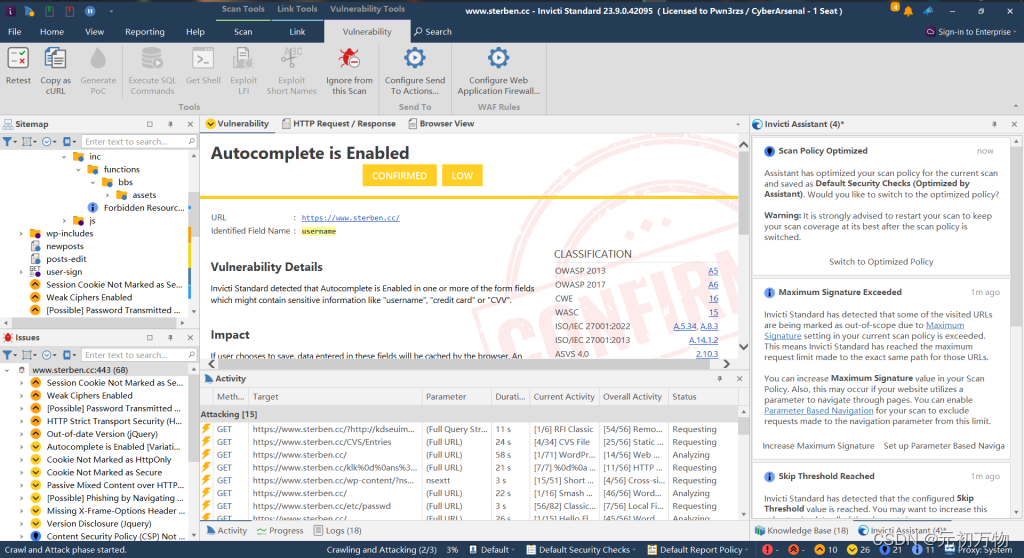This screenshot has height=558, width=1024.
Task: Switch to the Scan ribbon tab
Action: pos(243,31)
